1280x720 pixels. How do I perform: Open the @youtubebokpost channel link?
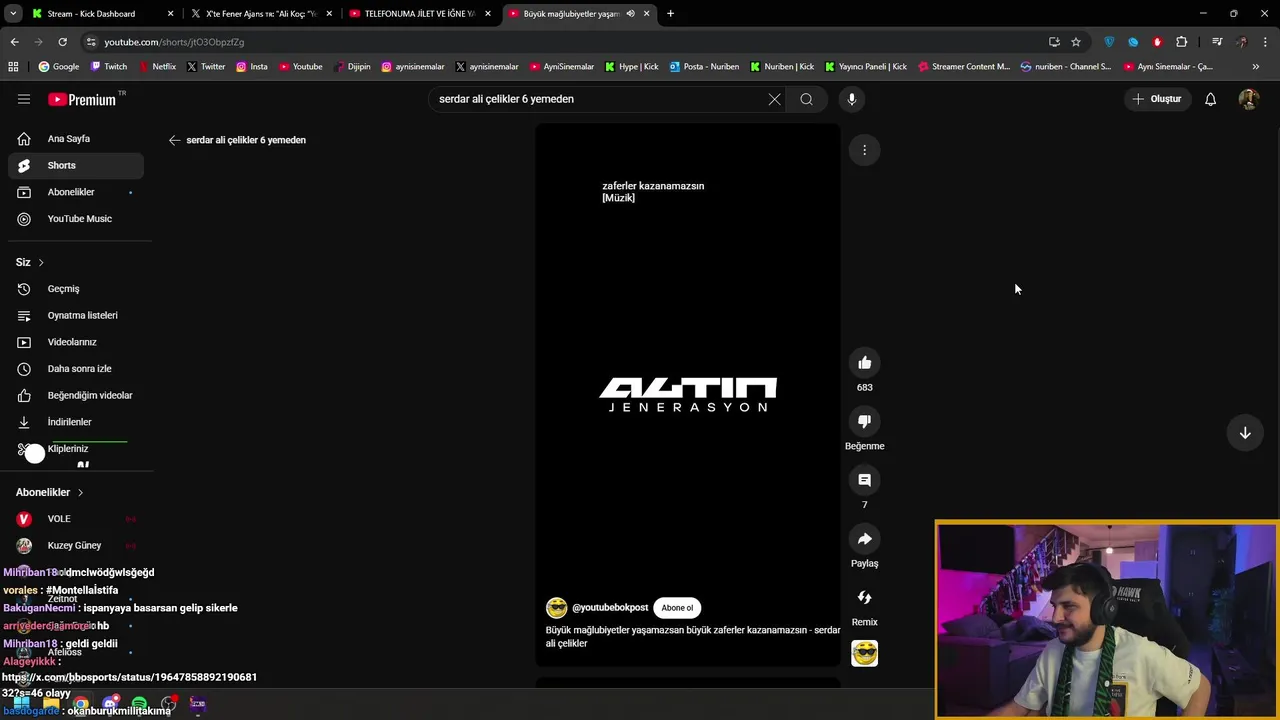point(610,608)
